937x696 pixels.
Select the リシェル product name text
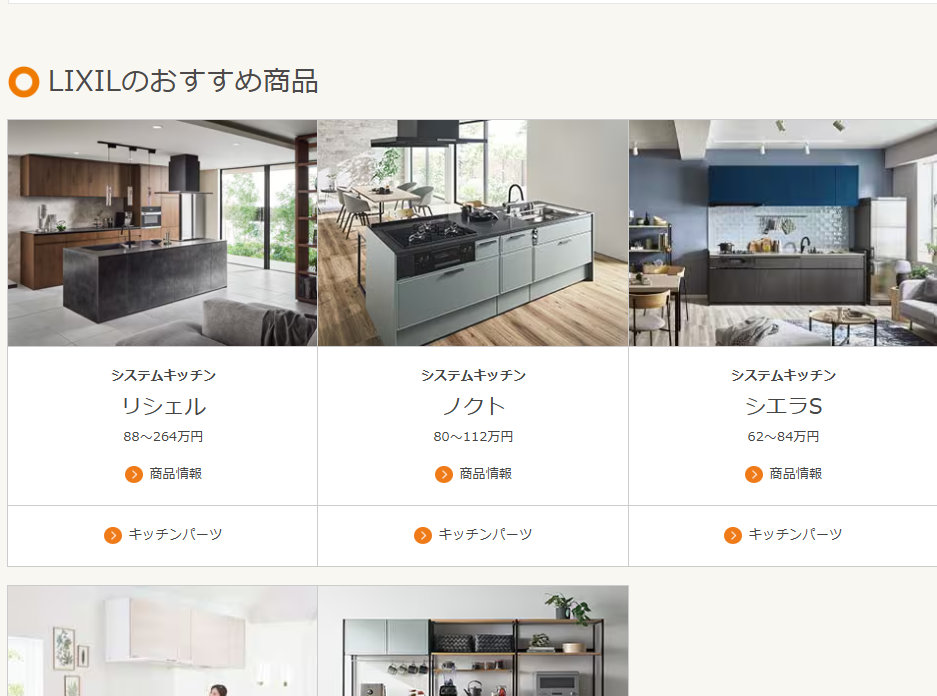click(164, 406)
